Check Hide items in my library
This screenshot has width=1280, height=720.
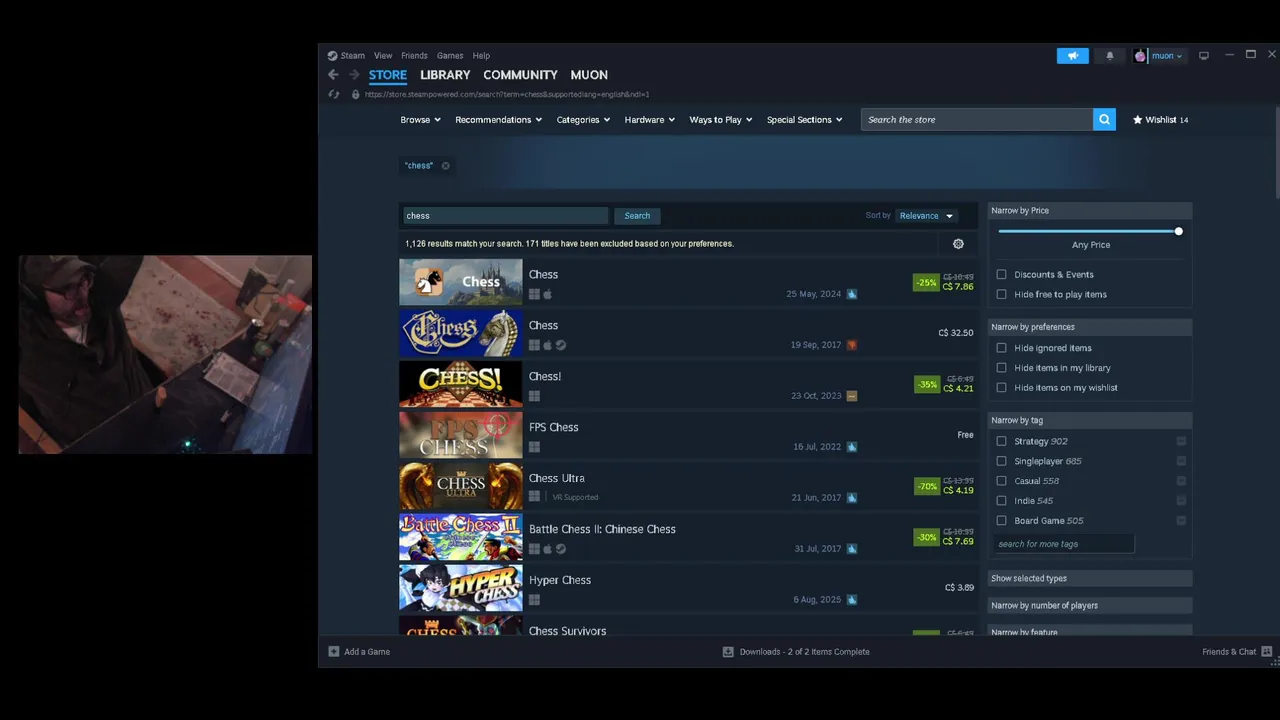[1001, 368]
